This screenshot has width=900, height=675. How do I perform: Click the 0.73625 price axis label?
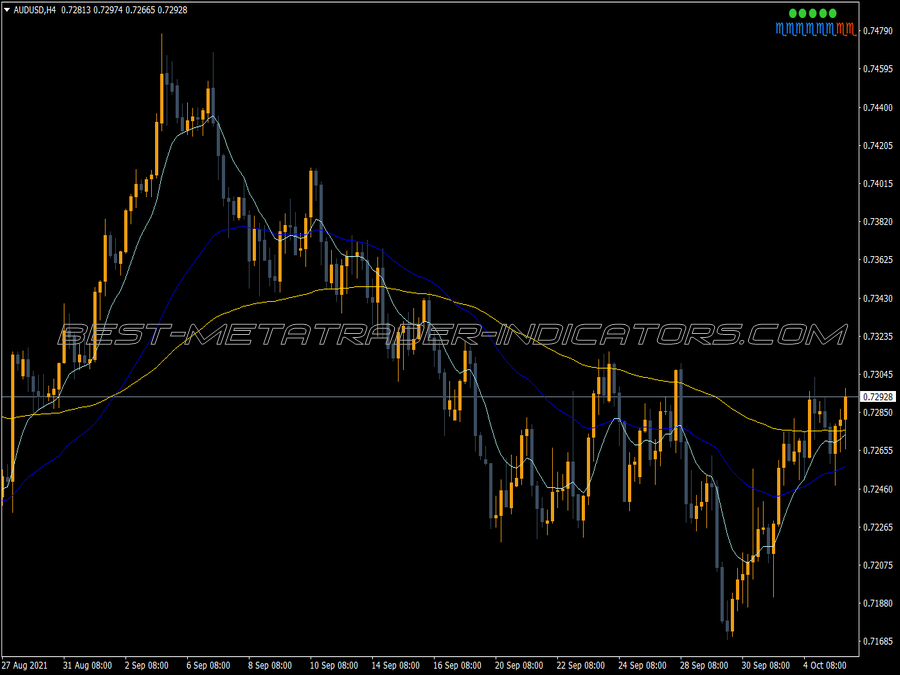(878, 259)
